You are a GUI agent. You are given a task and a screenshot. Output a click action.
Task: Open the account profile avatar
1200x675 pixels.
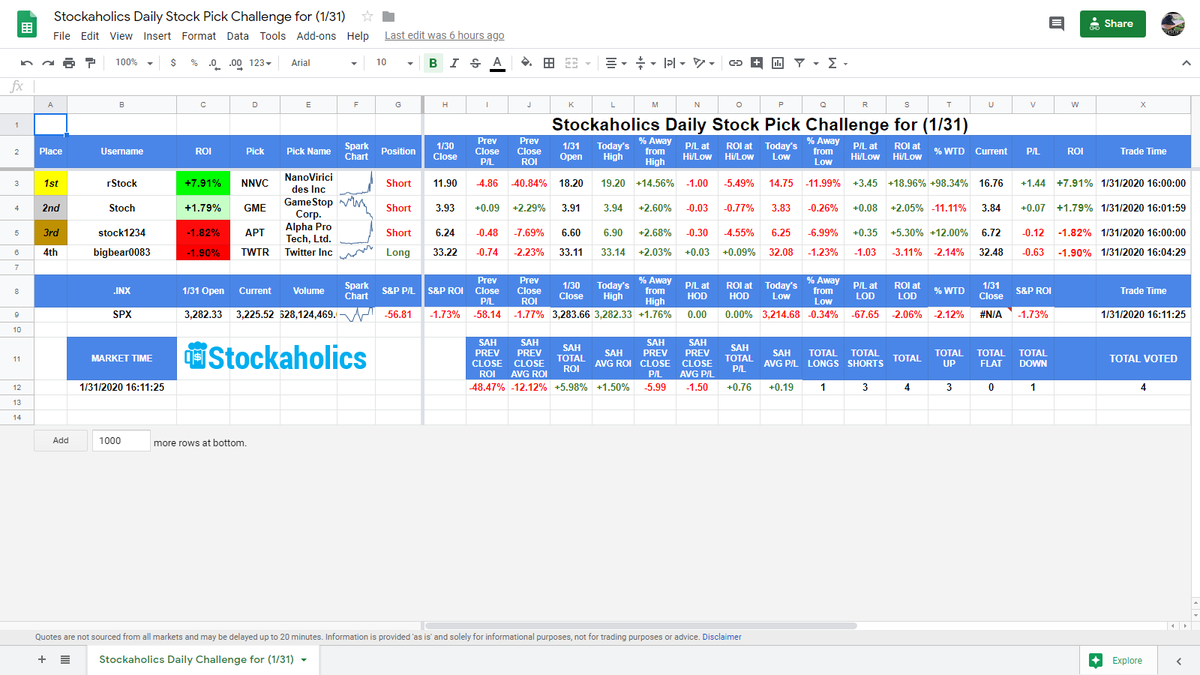coord(1172,24)
